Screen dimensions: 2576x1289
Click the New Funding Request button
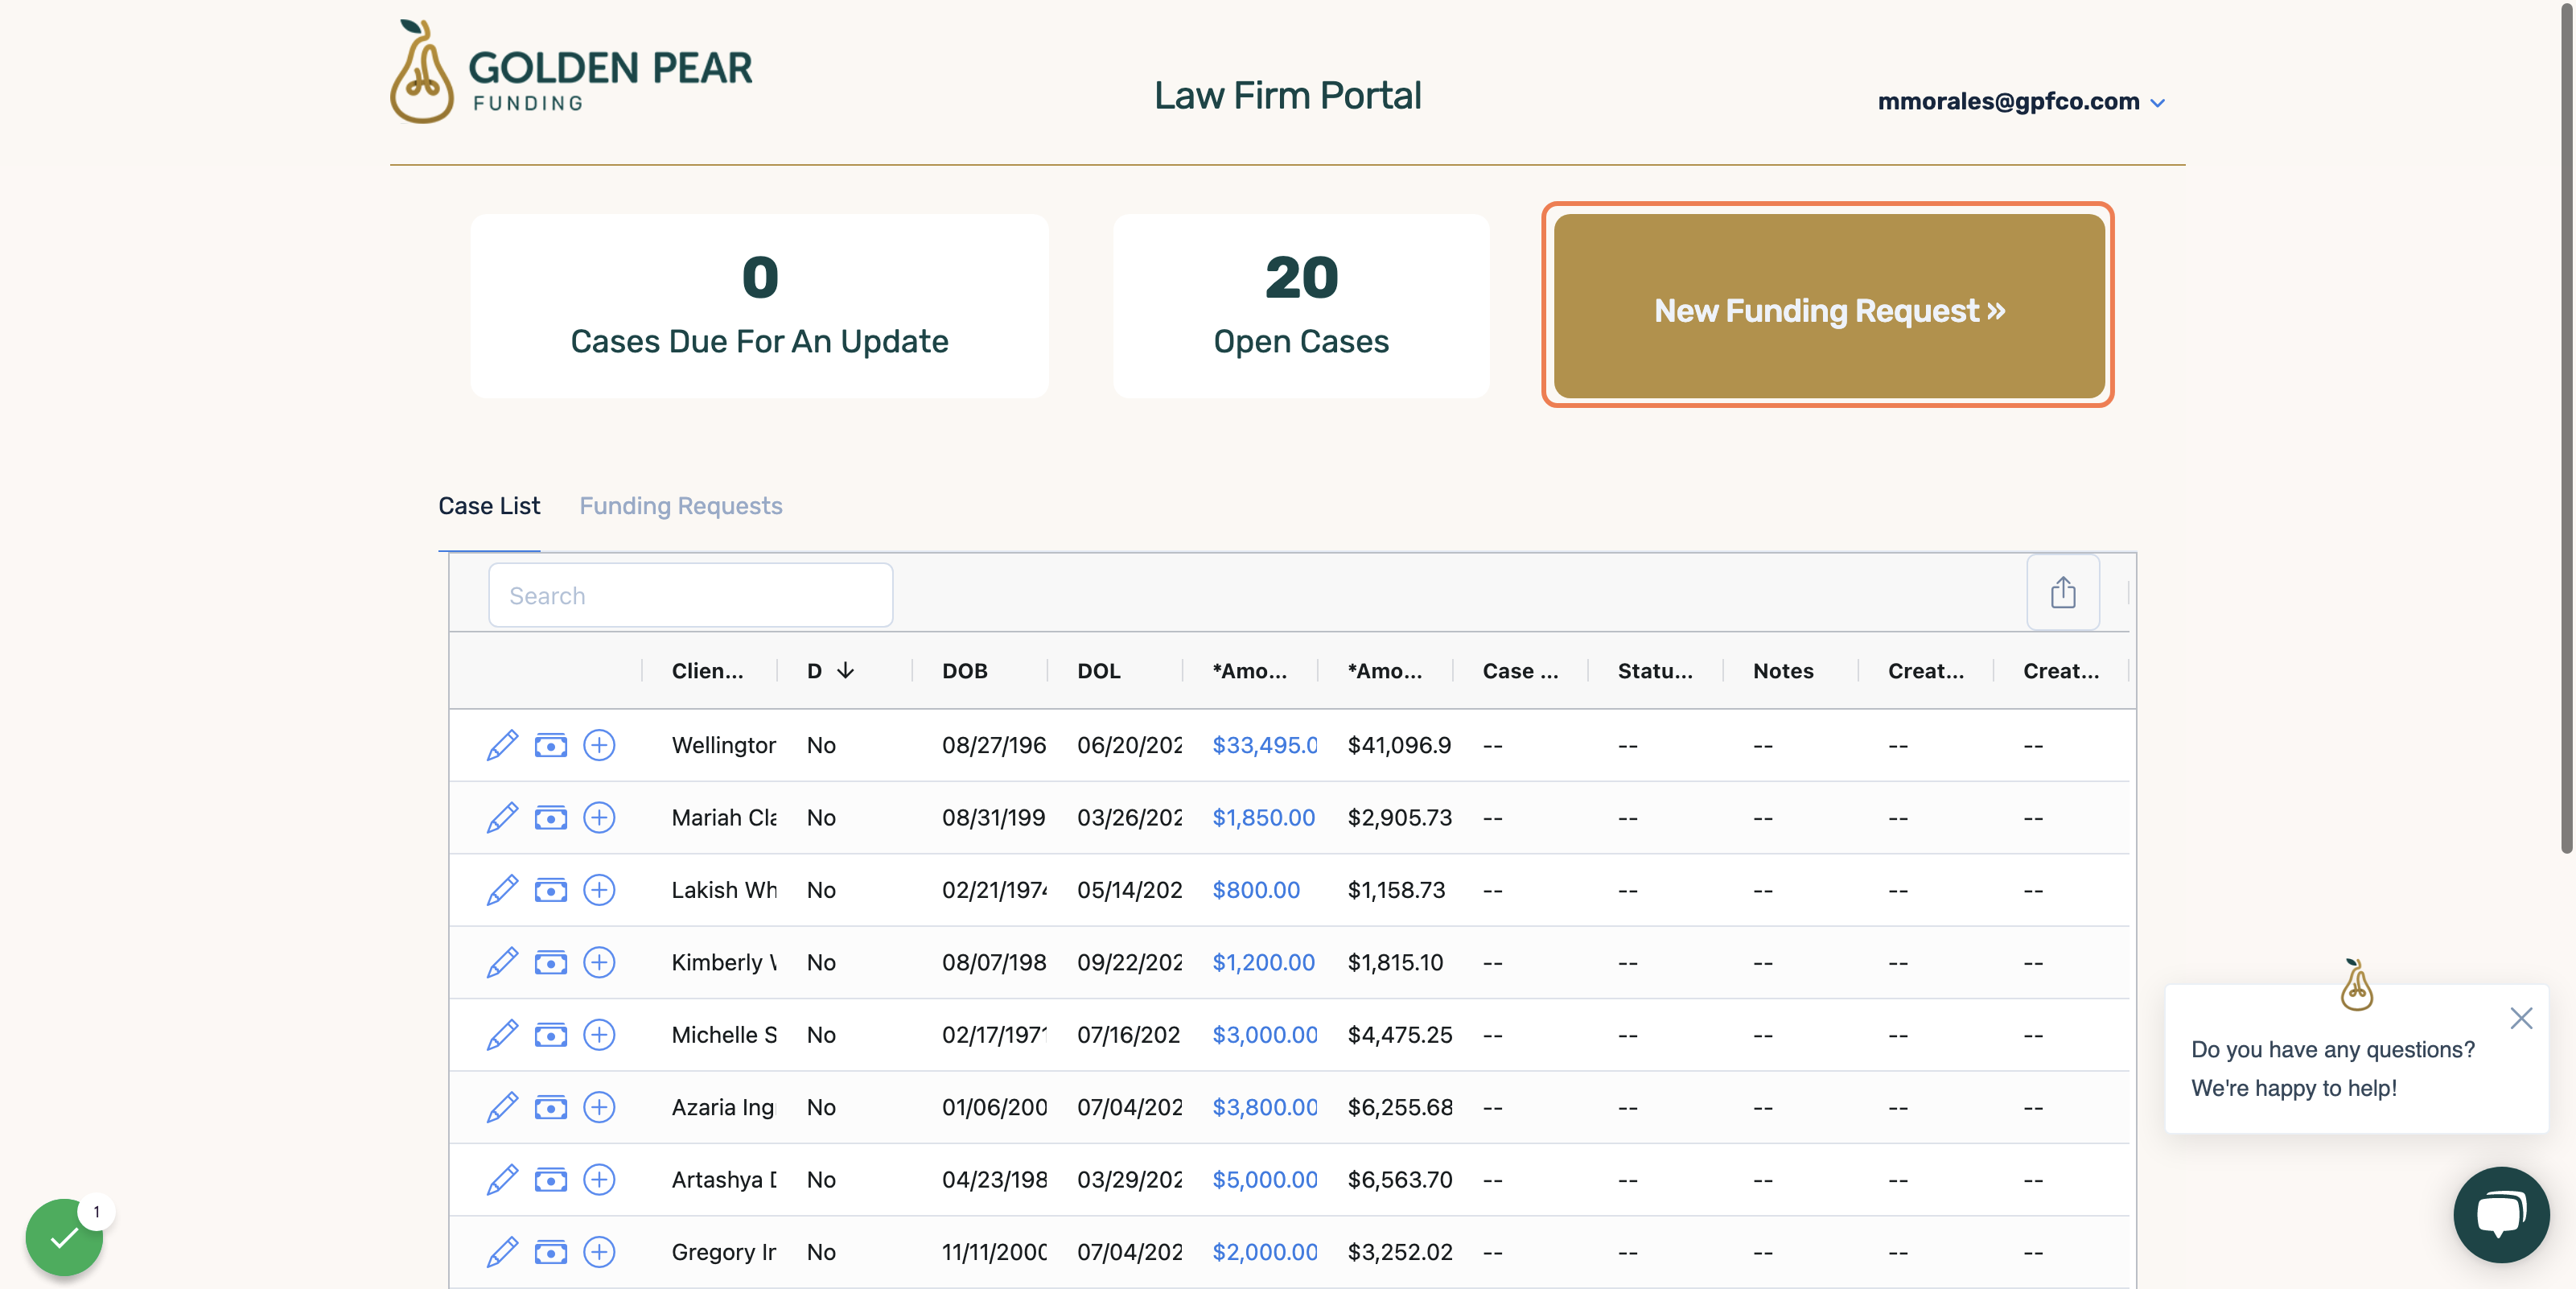(1829, 306)
